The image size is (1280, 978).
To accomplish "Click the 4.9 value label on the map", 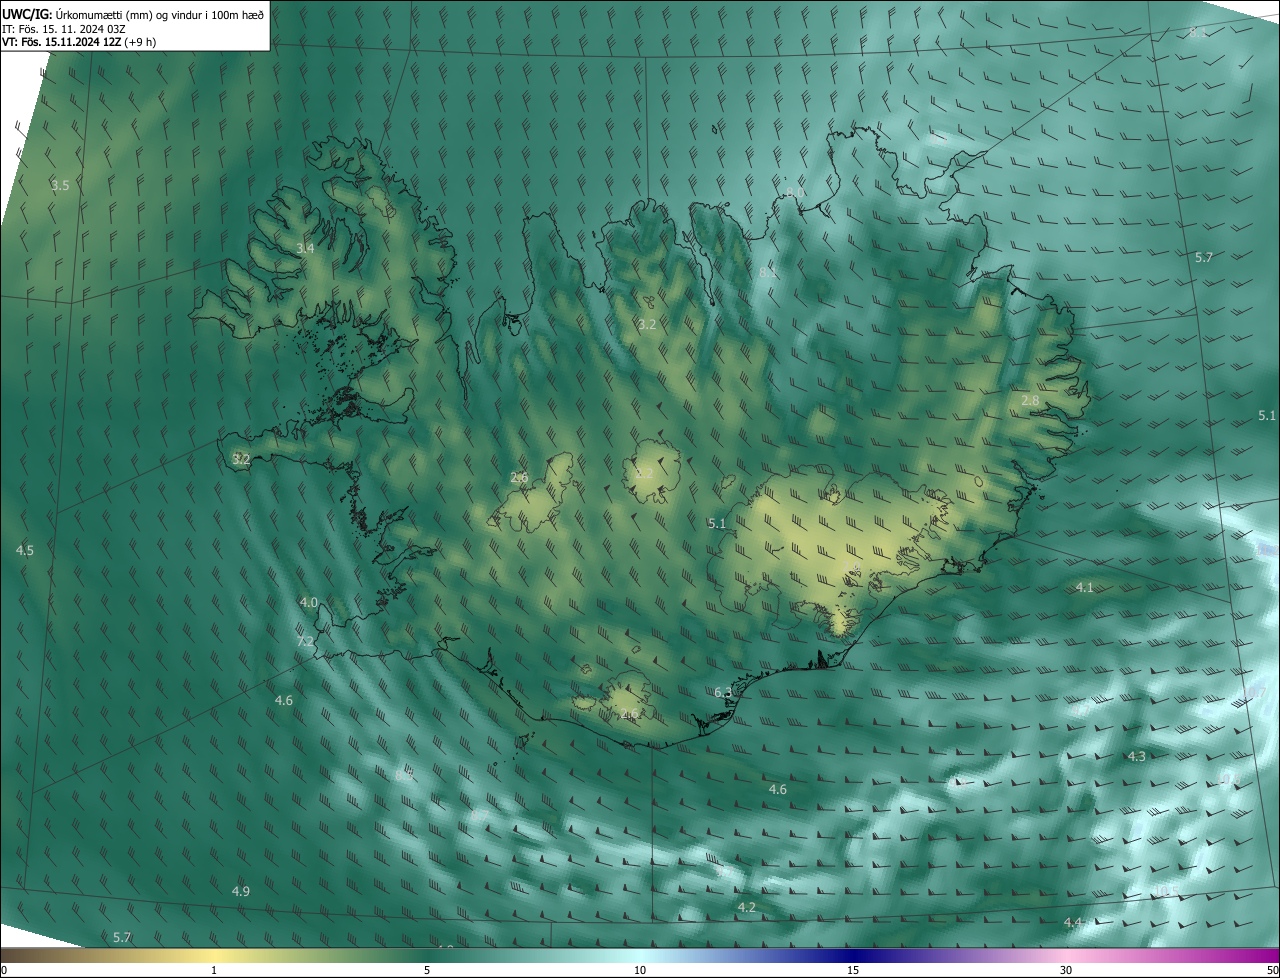I will click(240, 891).
